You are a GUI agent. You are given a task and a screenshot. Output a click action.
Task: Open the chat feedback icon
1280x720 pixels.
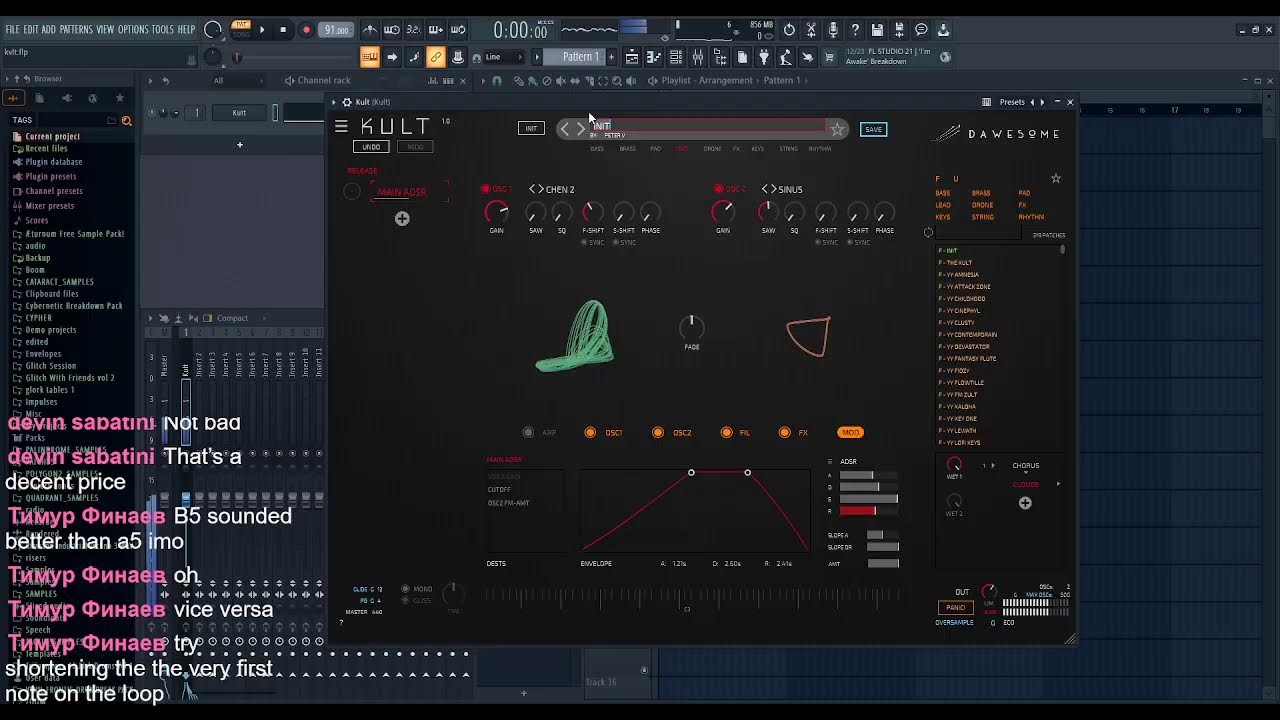point(921,30)
